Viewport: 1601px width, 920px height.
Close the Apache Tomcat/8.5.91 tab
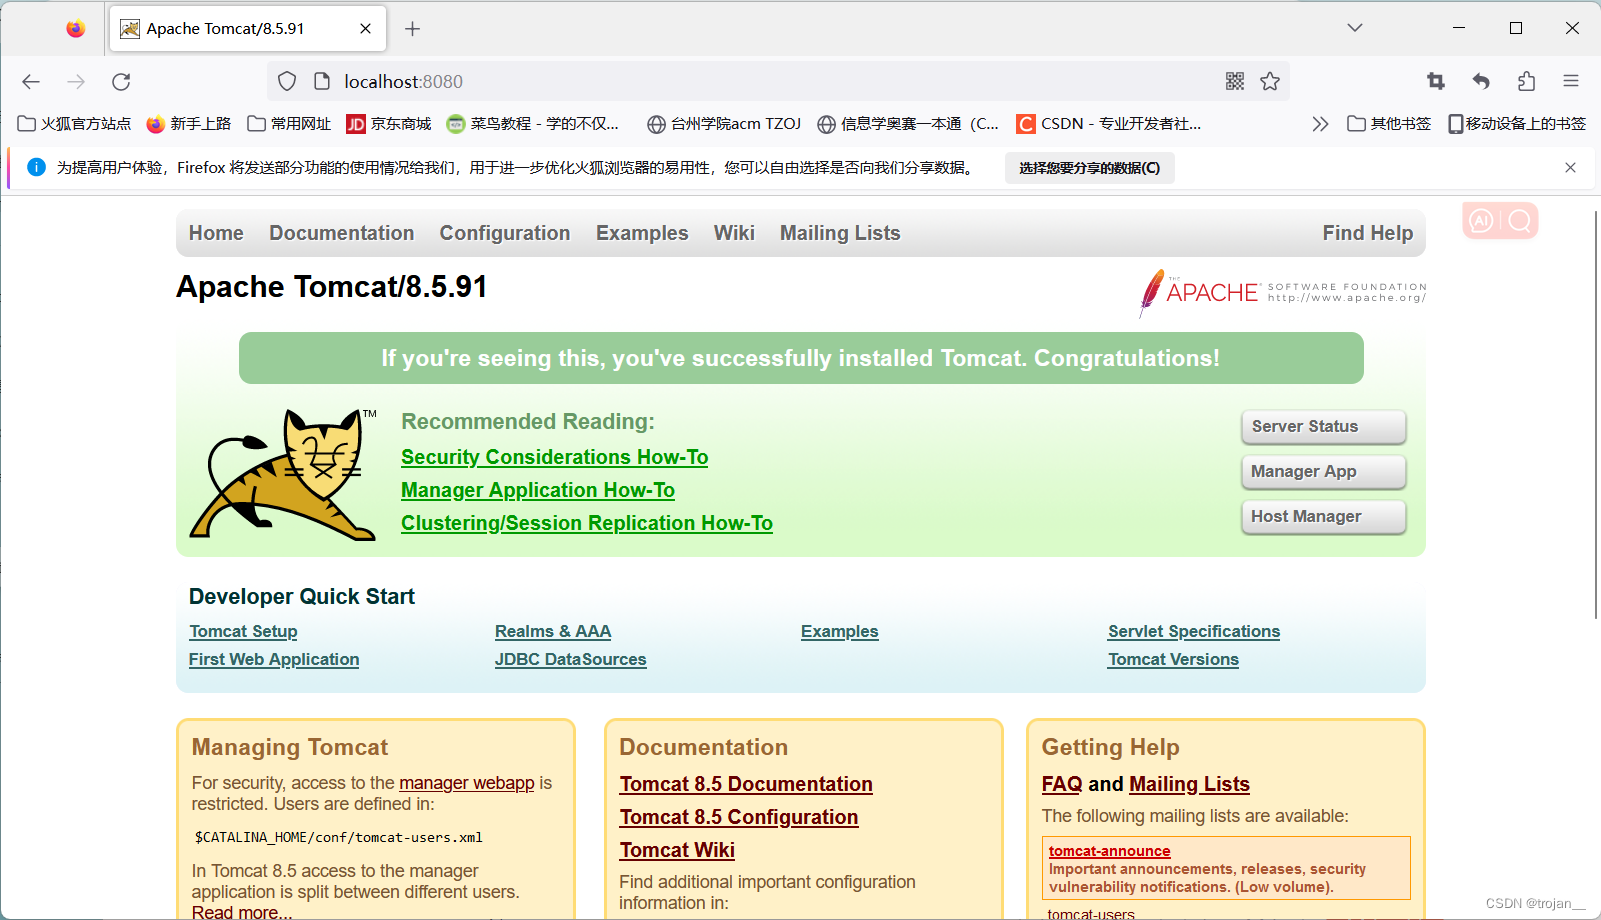366,29
